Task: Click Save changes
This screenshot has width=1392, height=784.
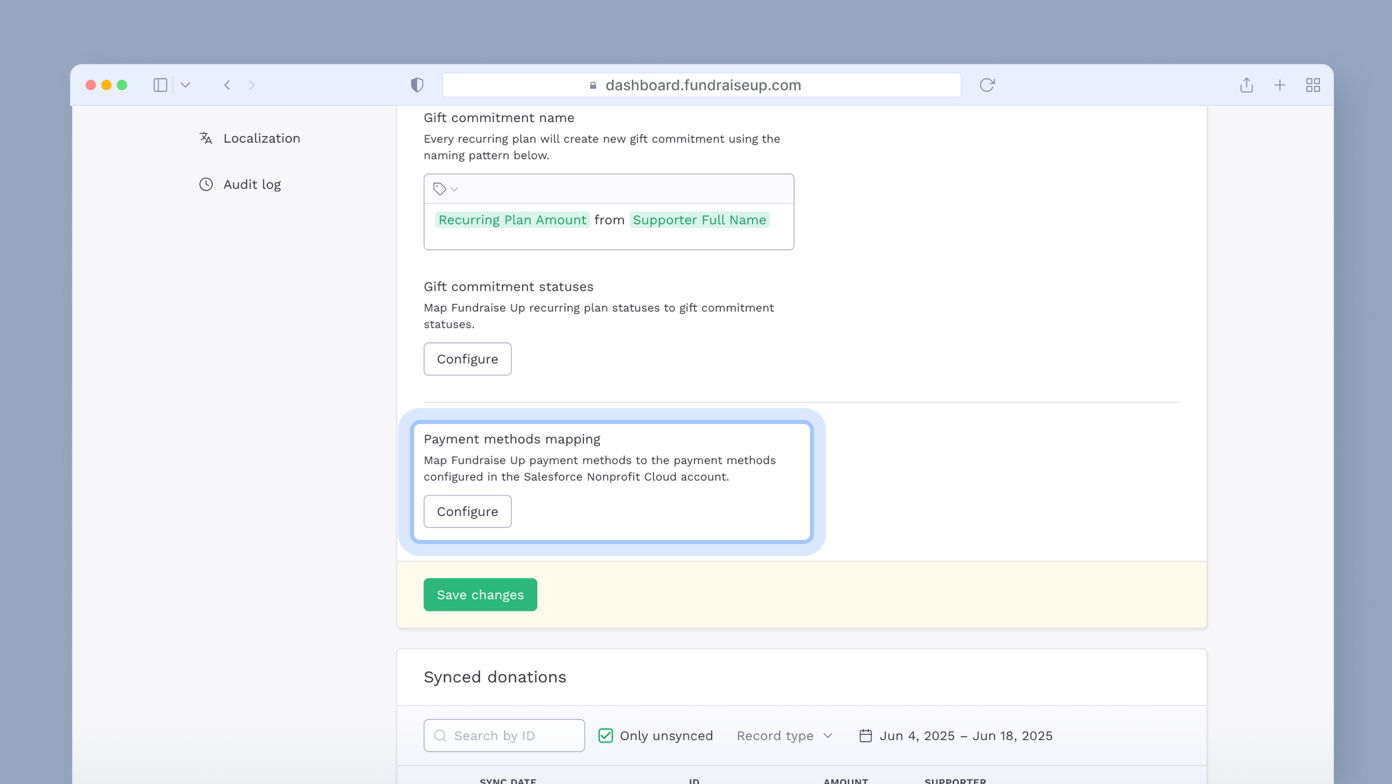Action: point(480,594)
